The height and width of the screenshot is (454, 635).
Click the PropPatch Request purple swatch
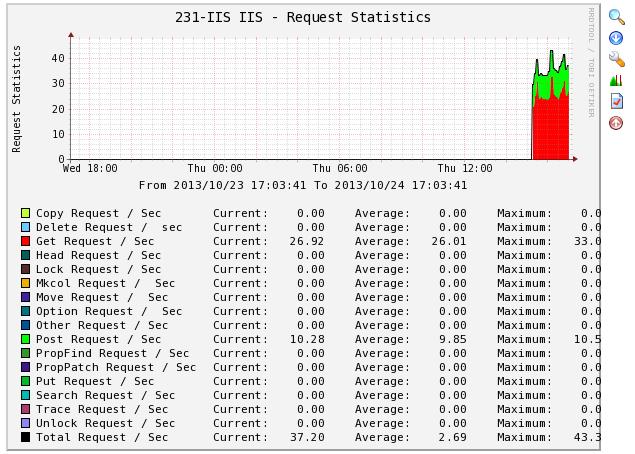[26, 367]
